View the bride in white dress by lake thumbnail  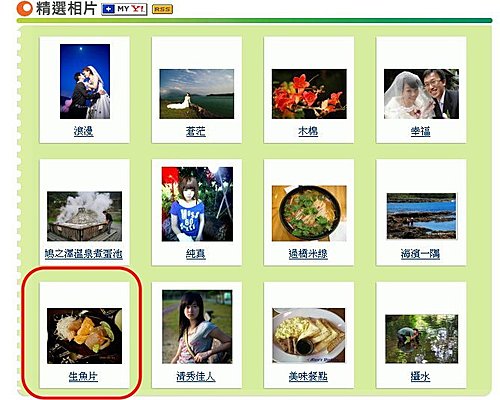point(197,94)
